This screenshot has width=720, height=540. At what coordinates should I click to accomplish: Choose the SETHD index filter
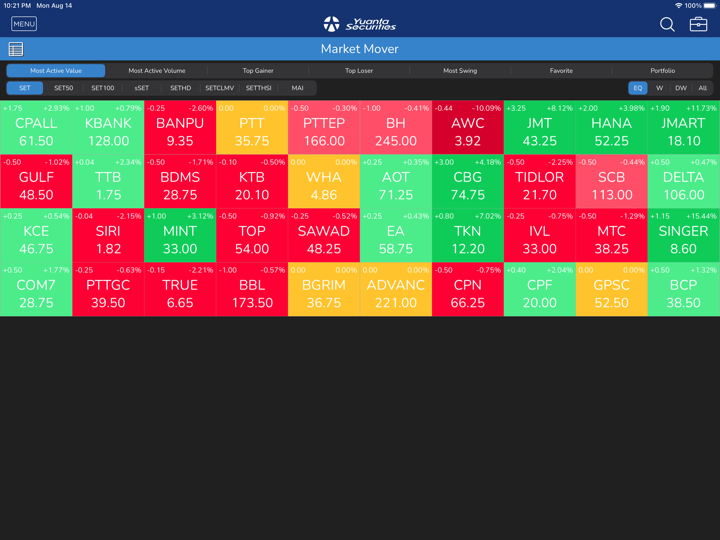pos(180,88)
